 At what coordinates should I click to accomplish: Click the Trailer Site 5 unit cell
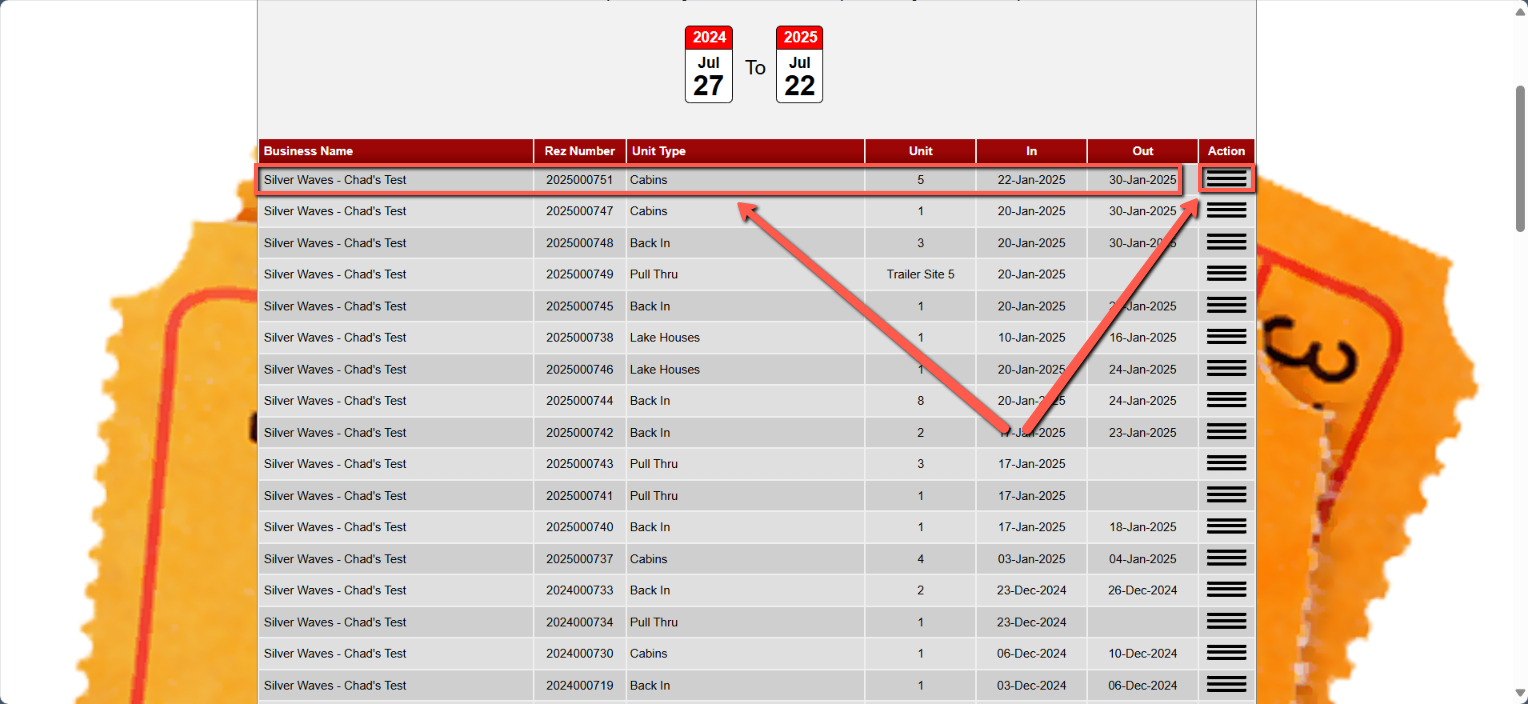pyautogui.click(x=921, y=274)
